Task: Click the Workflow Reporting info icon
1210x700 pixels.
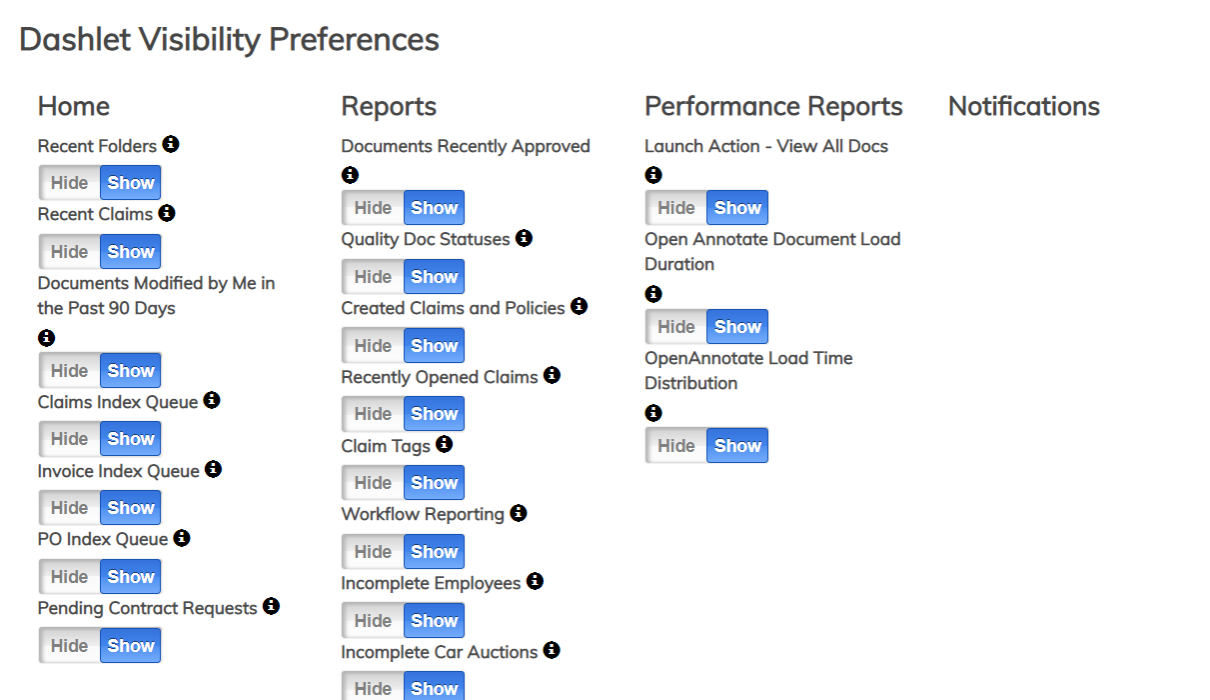Action: pos(518,513)
